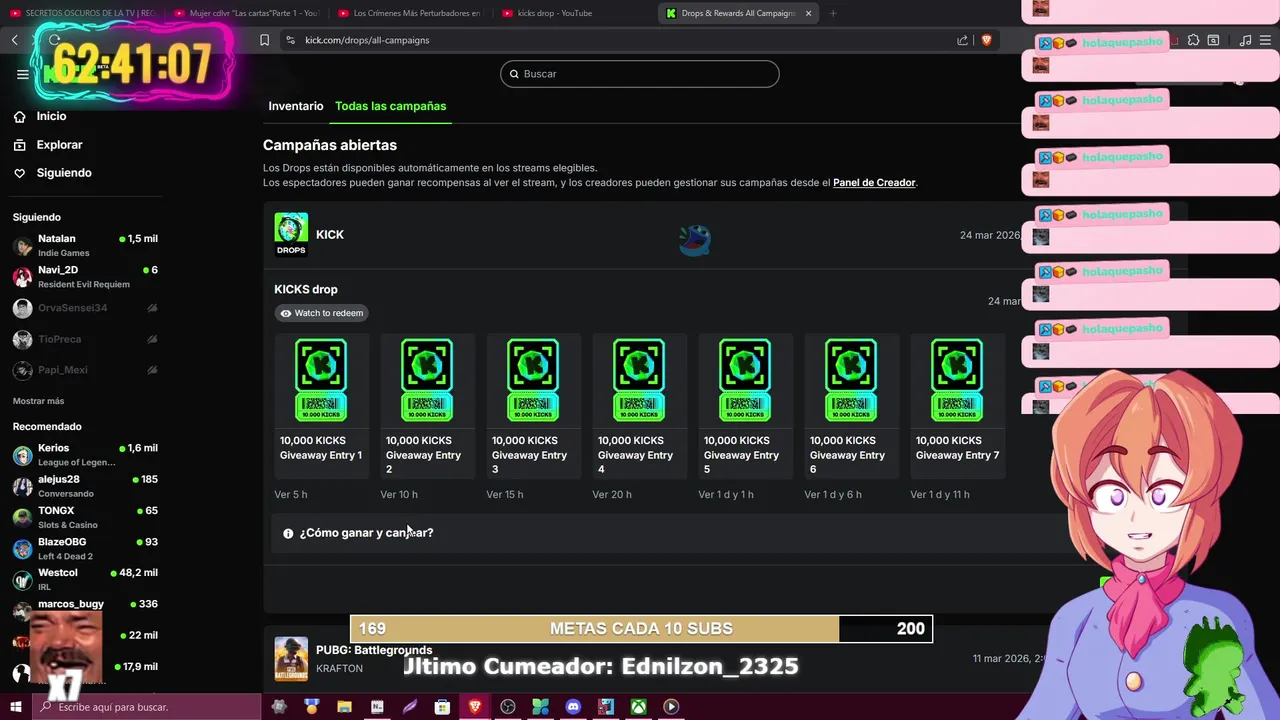Open the browser extensions puzzle icon
This screenshot has height=720, width=1280.
pos(1193,40)
